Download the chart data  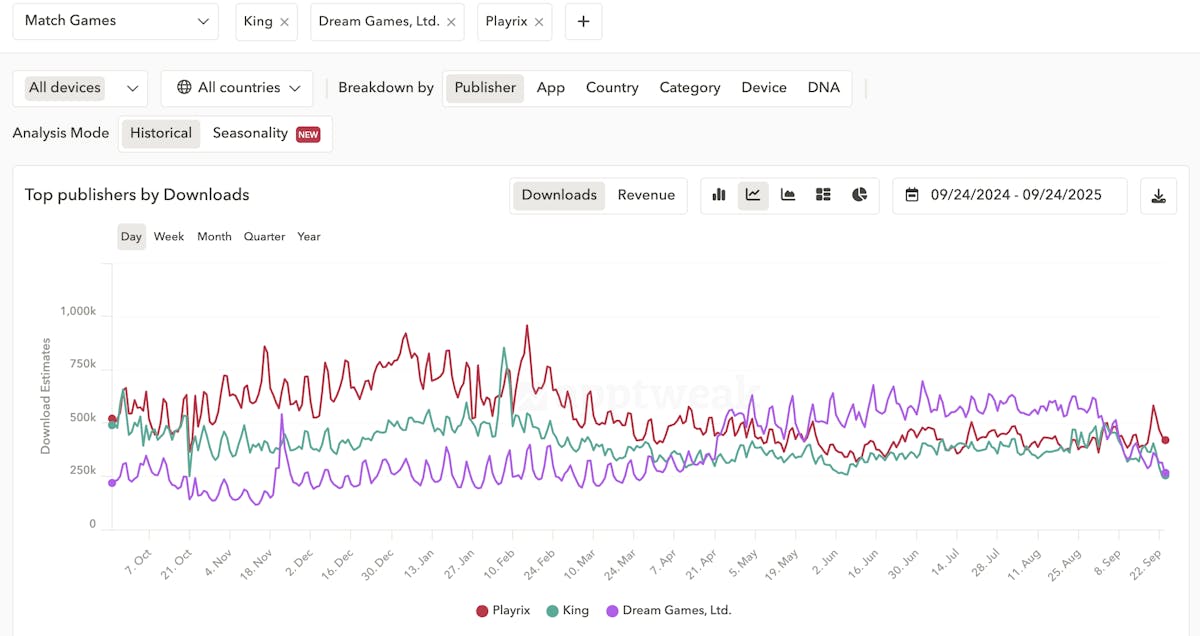tap(1158, 196)
